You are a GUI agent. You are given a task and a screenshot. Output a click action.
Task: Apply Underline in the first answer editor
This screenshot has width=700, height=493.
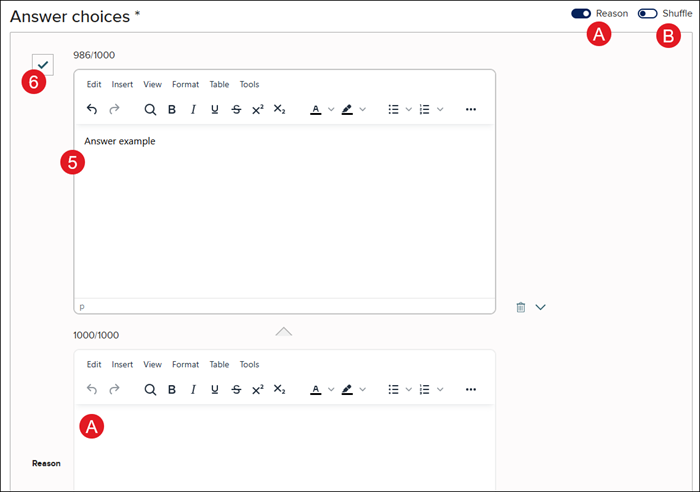click(214, 109)
